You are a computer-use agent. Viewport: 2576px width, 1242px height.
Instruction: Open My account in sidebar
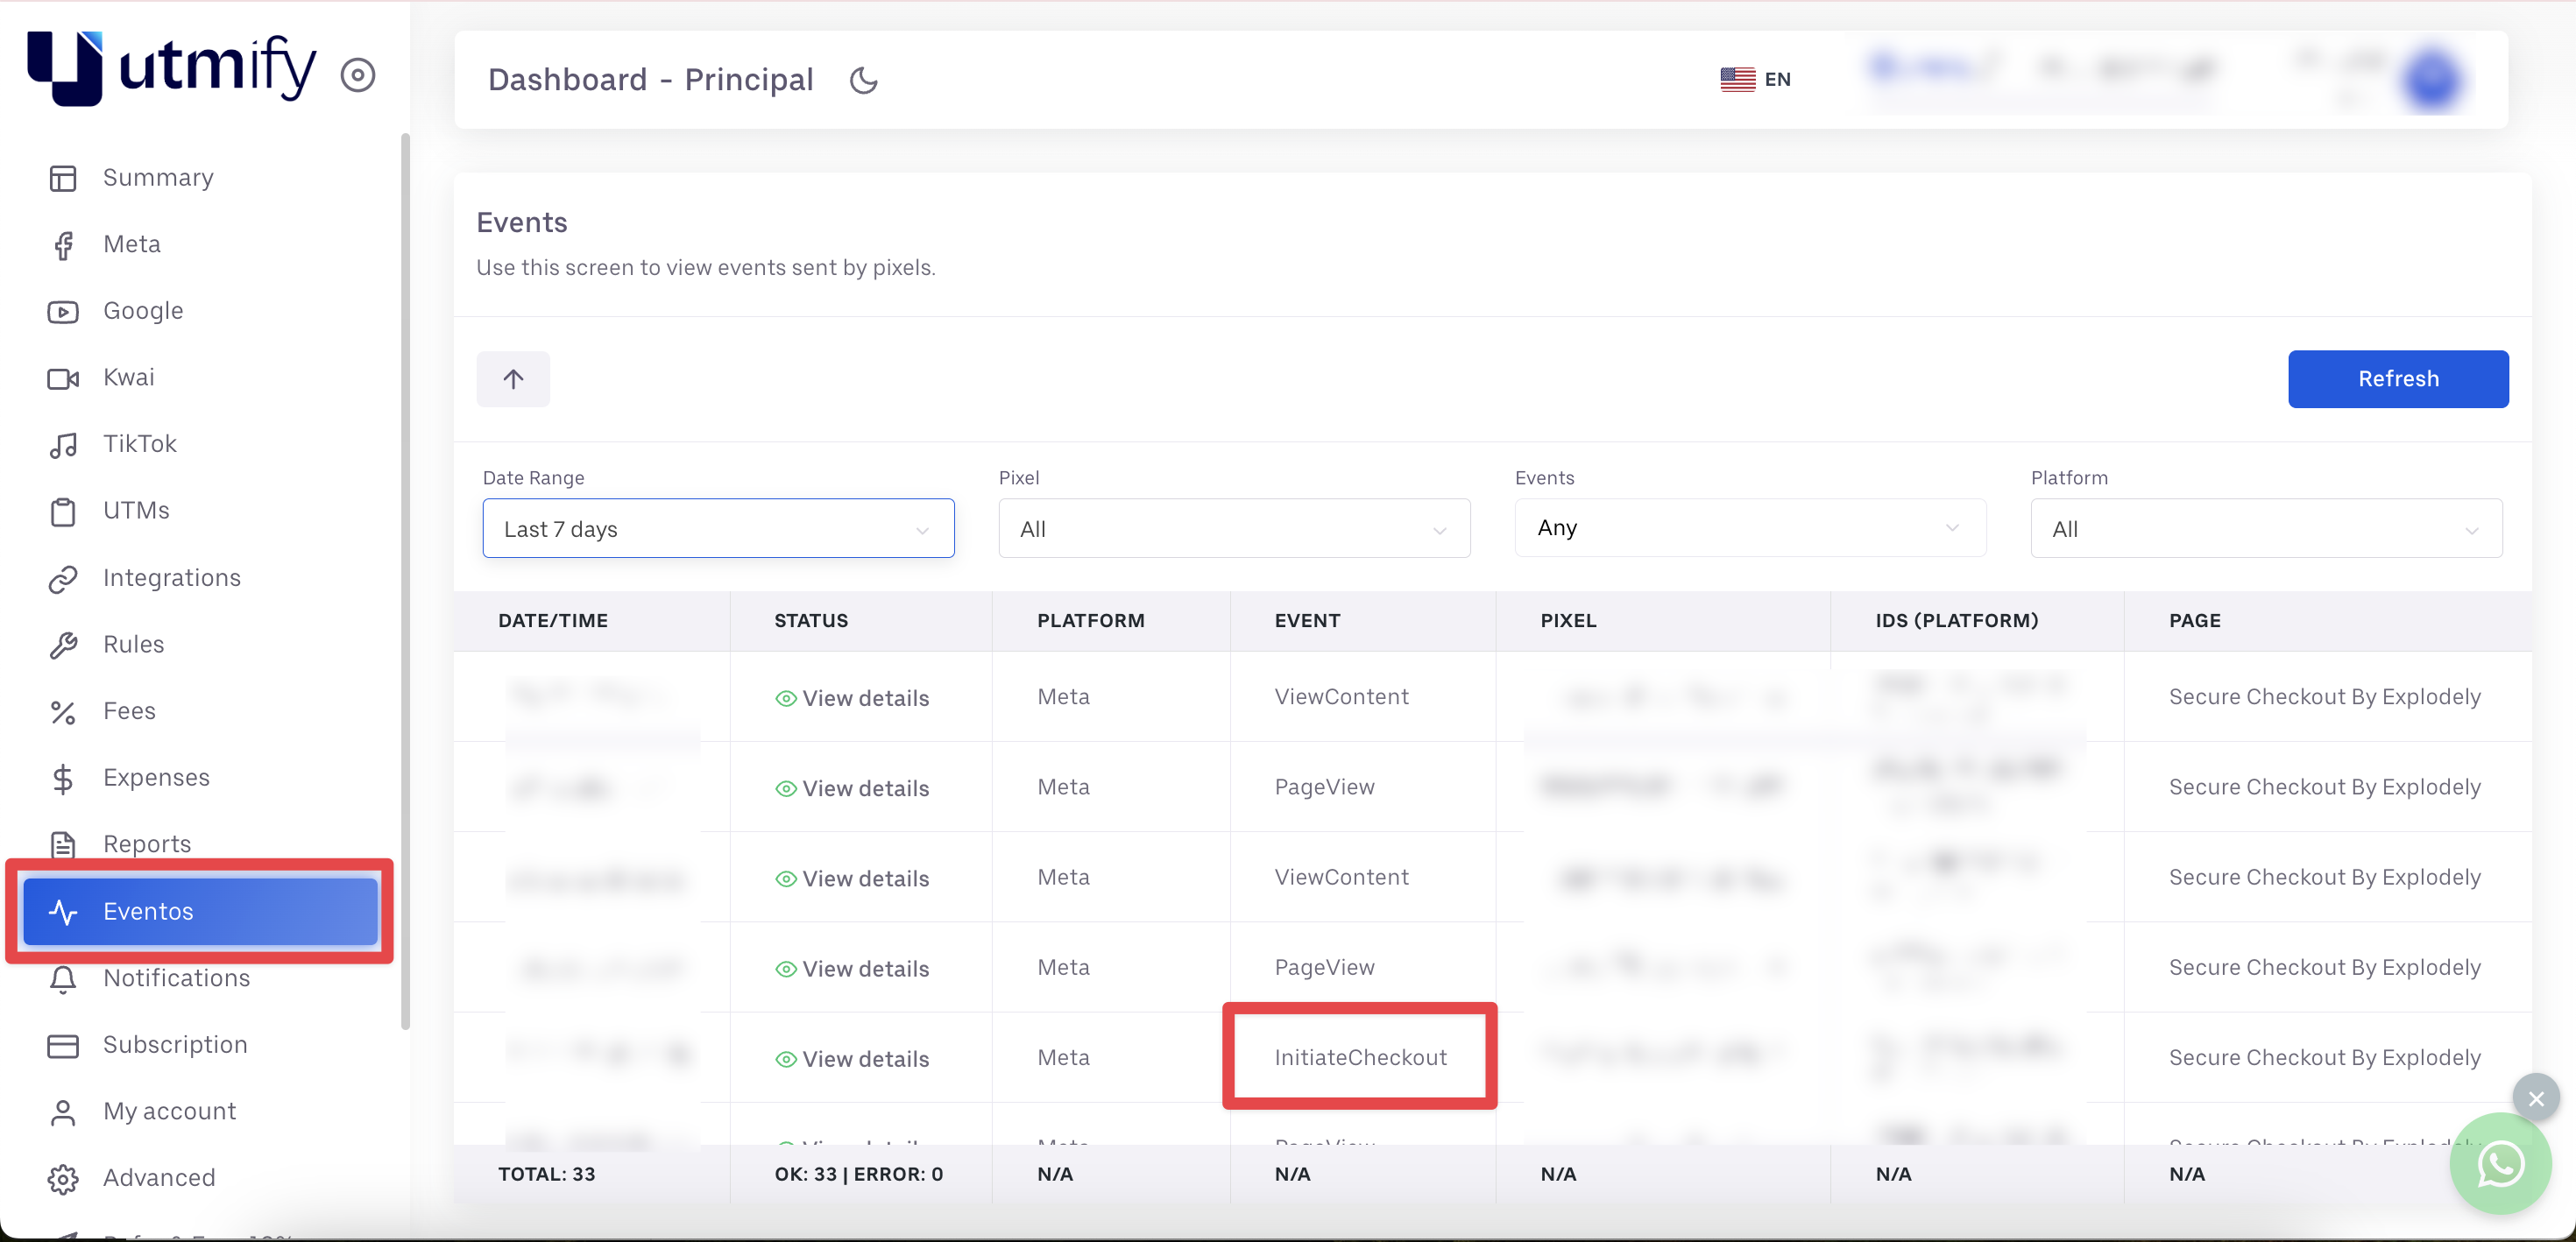[x=170, y=1112]
